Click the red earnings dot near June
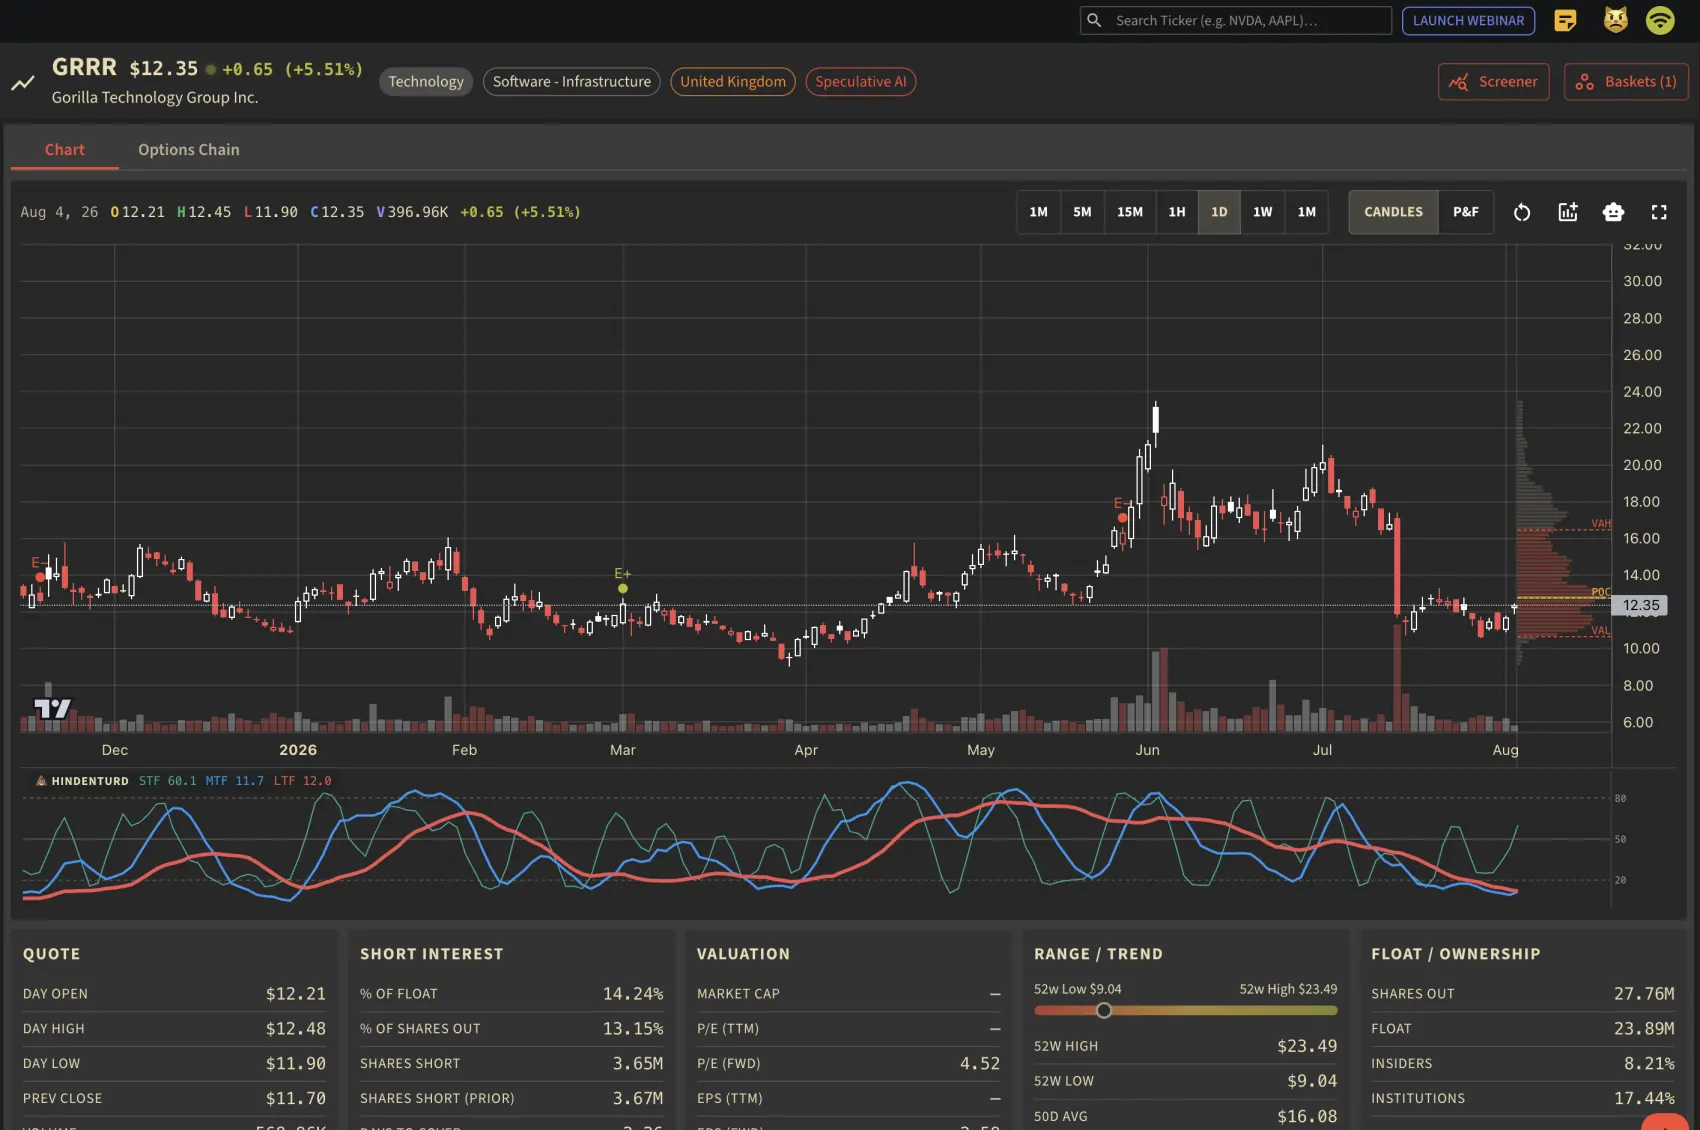Screen dimensions: 1700x1130 [1122, 518]
